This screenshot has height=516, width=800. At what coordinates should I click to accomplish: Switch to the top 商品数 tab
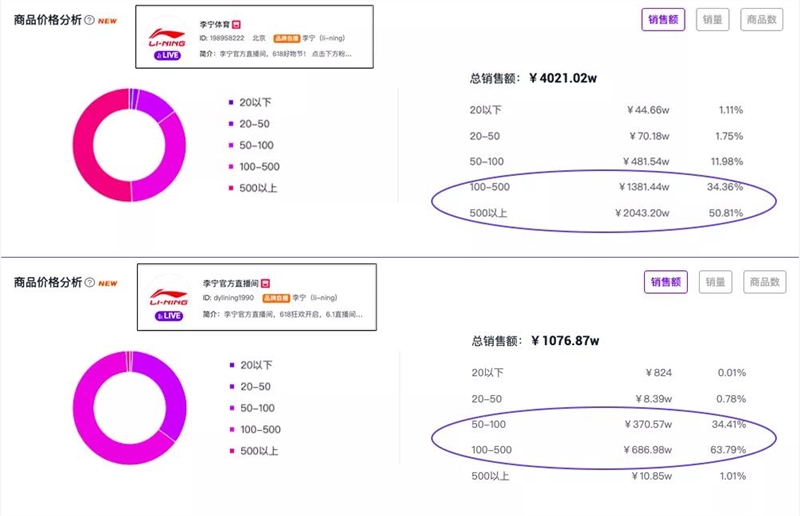pyautogui.click(x=761, y=20)
